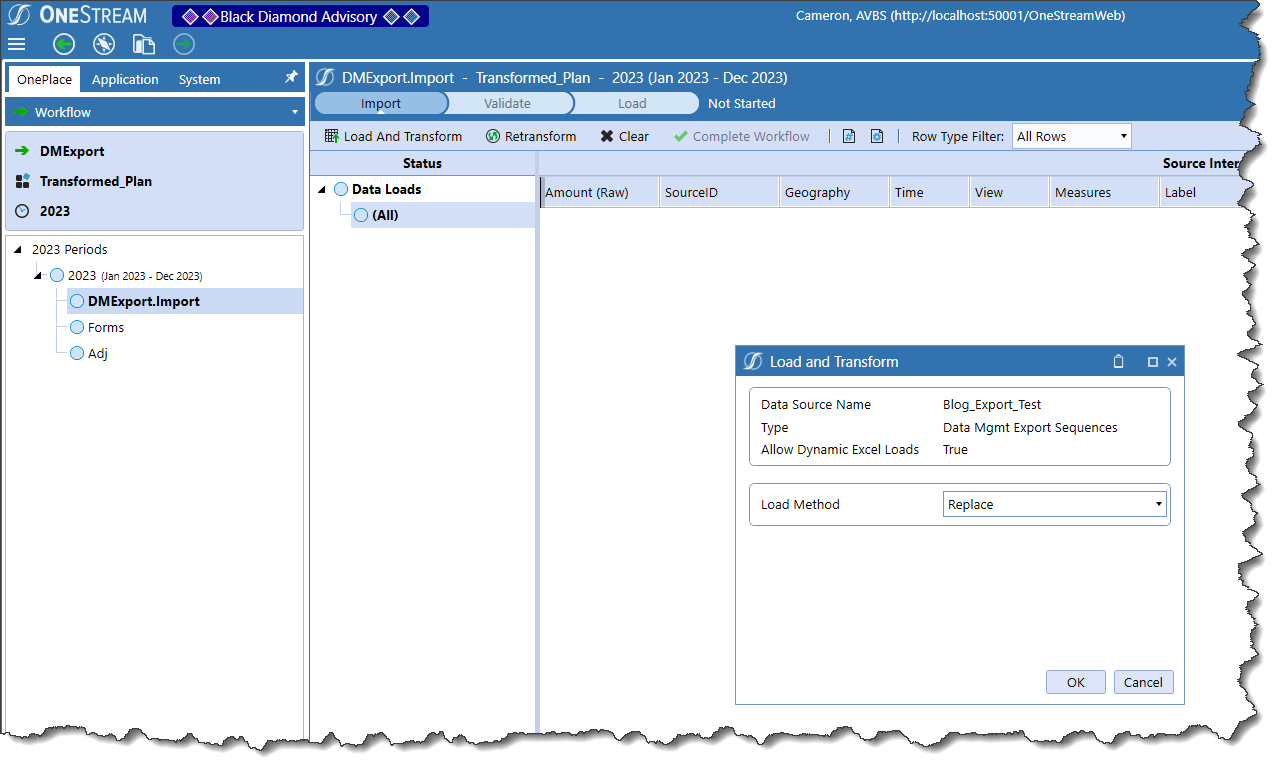Click the Clear toolbar button
The height and width of the screenshot is (770, 1285).
(x=624, y=136)
